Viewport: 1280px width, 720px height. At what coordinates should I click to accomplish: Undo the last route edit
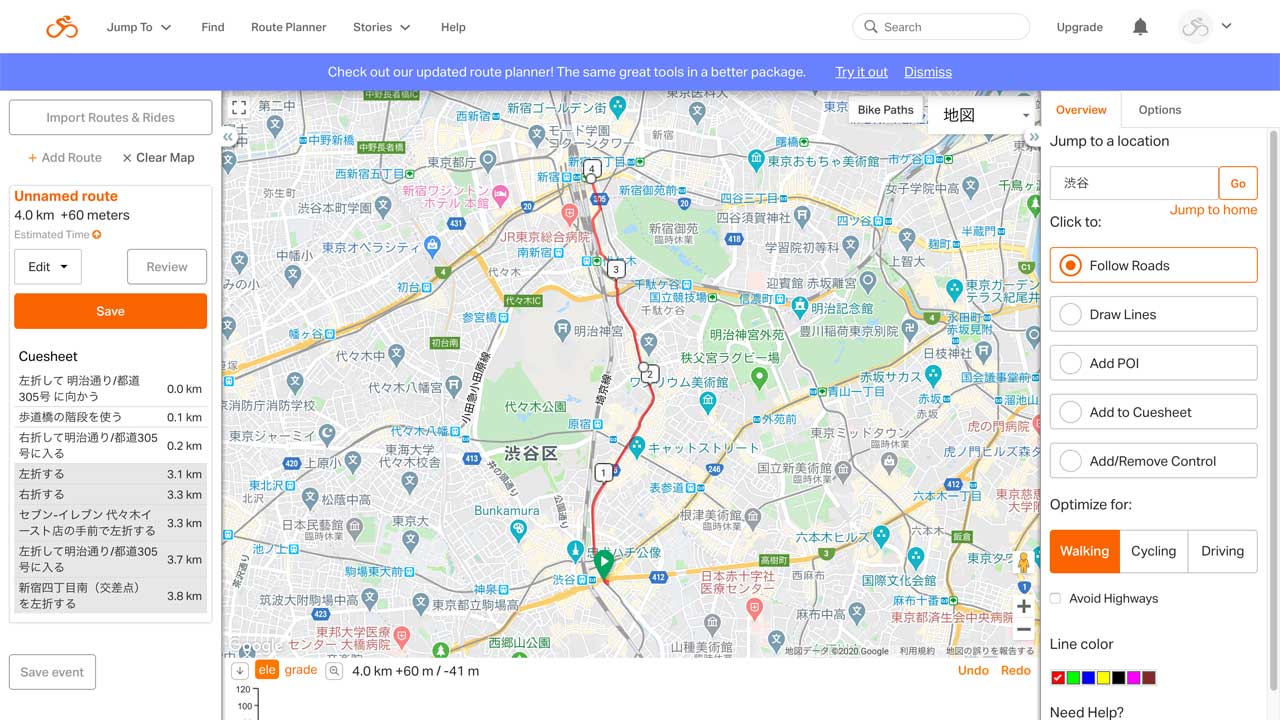[x=973, y=670]
